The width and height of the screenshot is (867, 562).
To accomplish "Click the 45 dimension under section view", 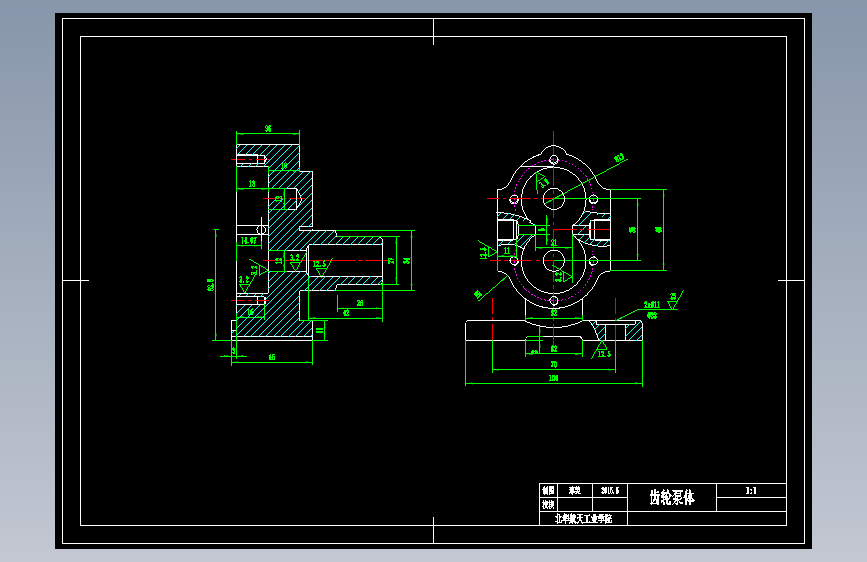I will (272, 357).
